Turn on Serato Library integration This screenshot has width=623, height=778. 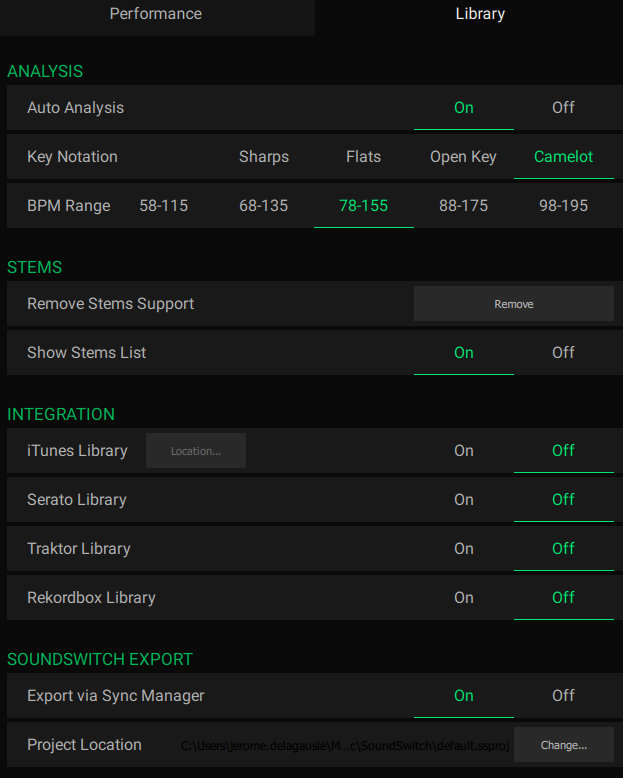[x=464, y=500]
